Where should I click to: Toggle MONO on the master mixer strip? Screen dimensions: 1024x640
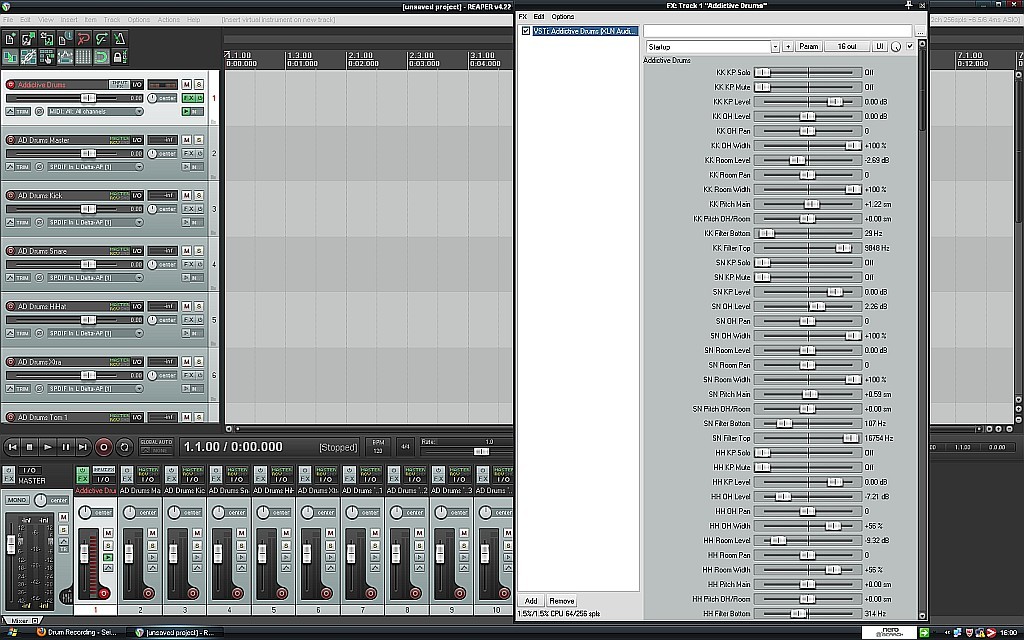[16, 500]
